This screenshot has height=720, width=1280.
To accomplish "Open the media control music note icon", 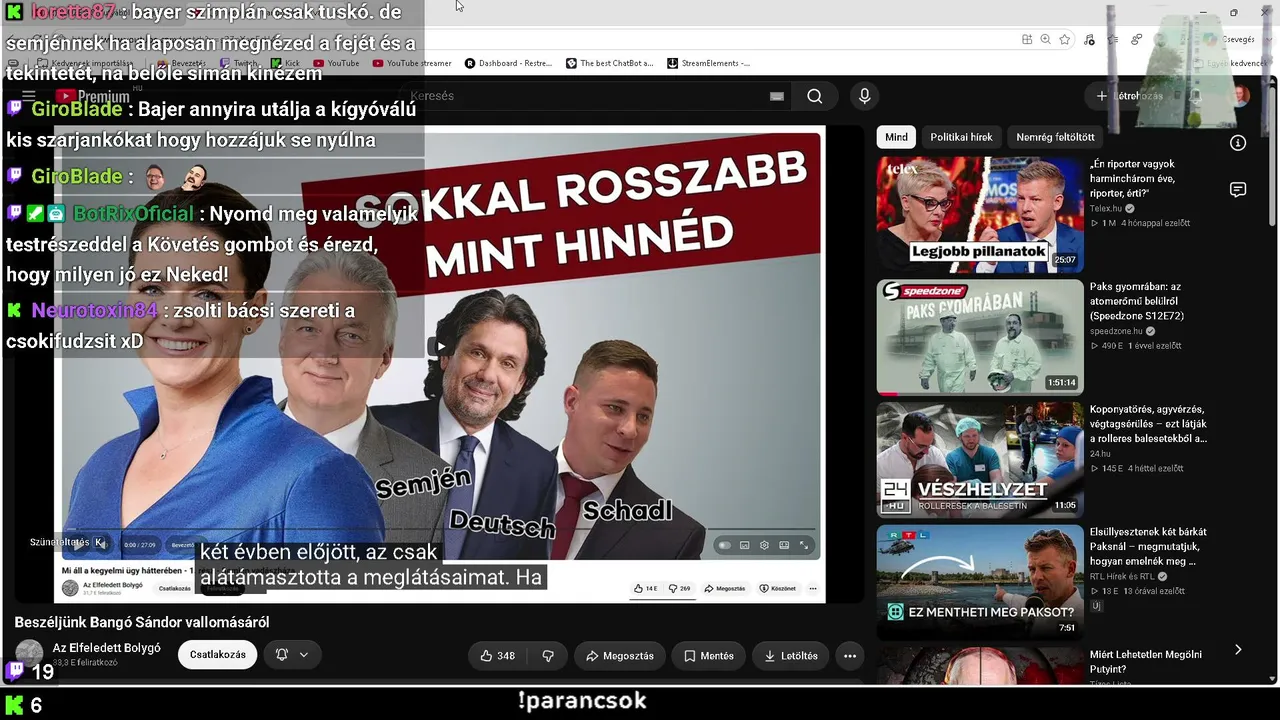I will [1088, 39].
